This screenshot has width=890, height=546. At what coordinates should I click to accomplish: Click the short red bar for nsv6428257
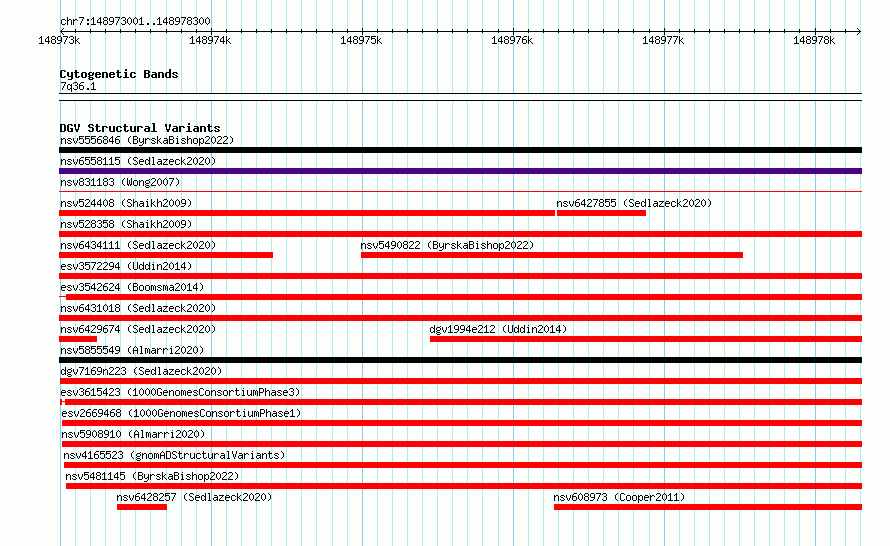(142, 507)
